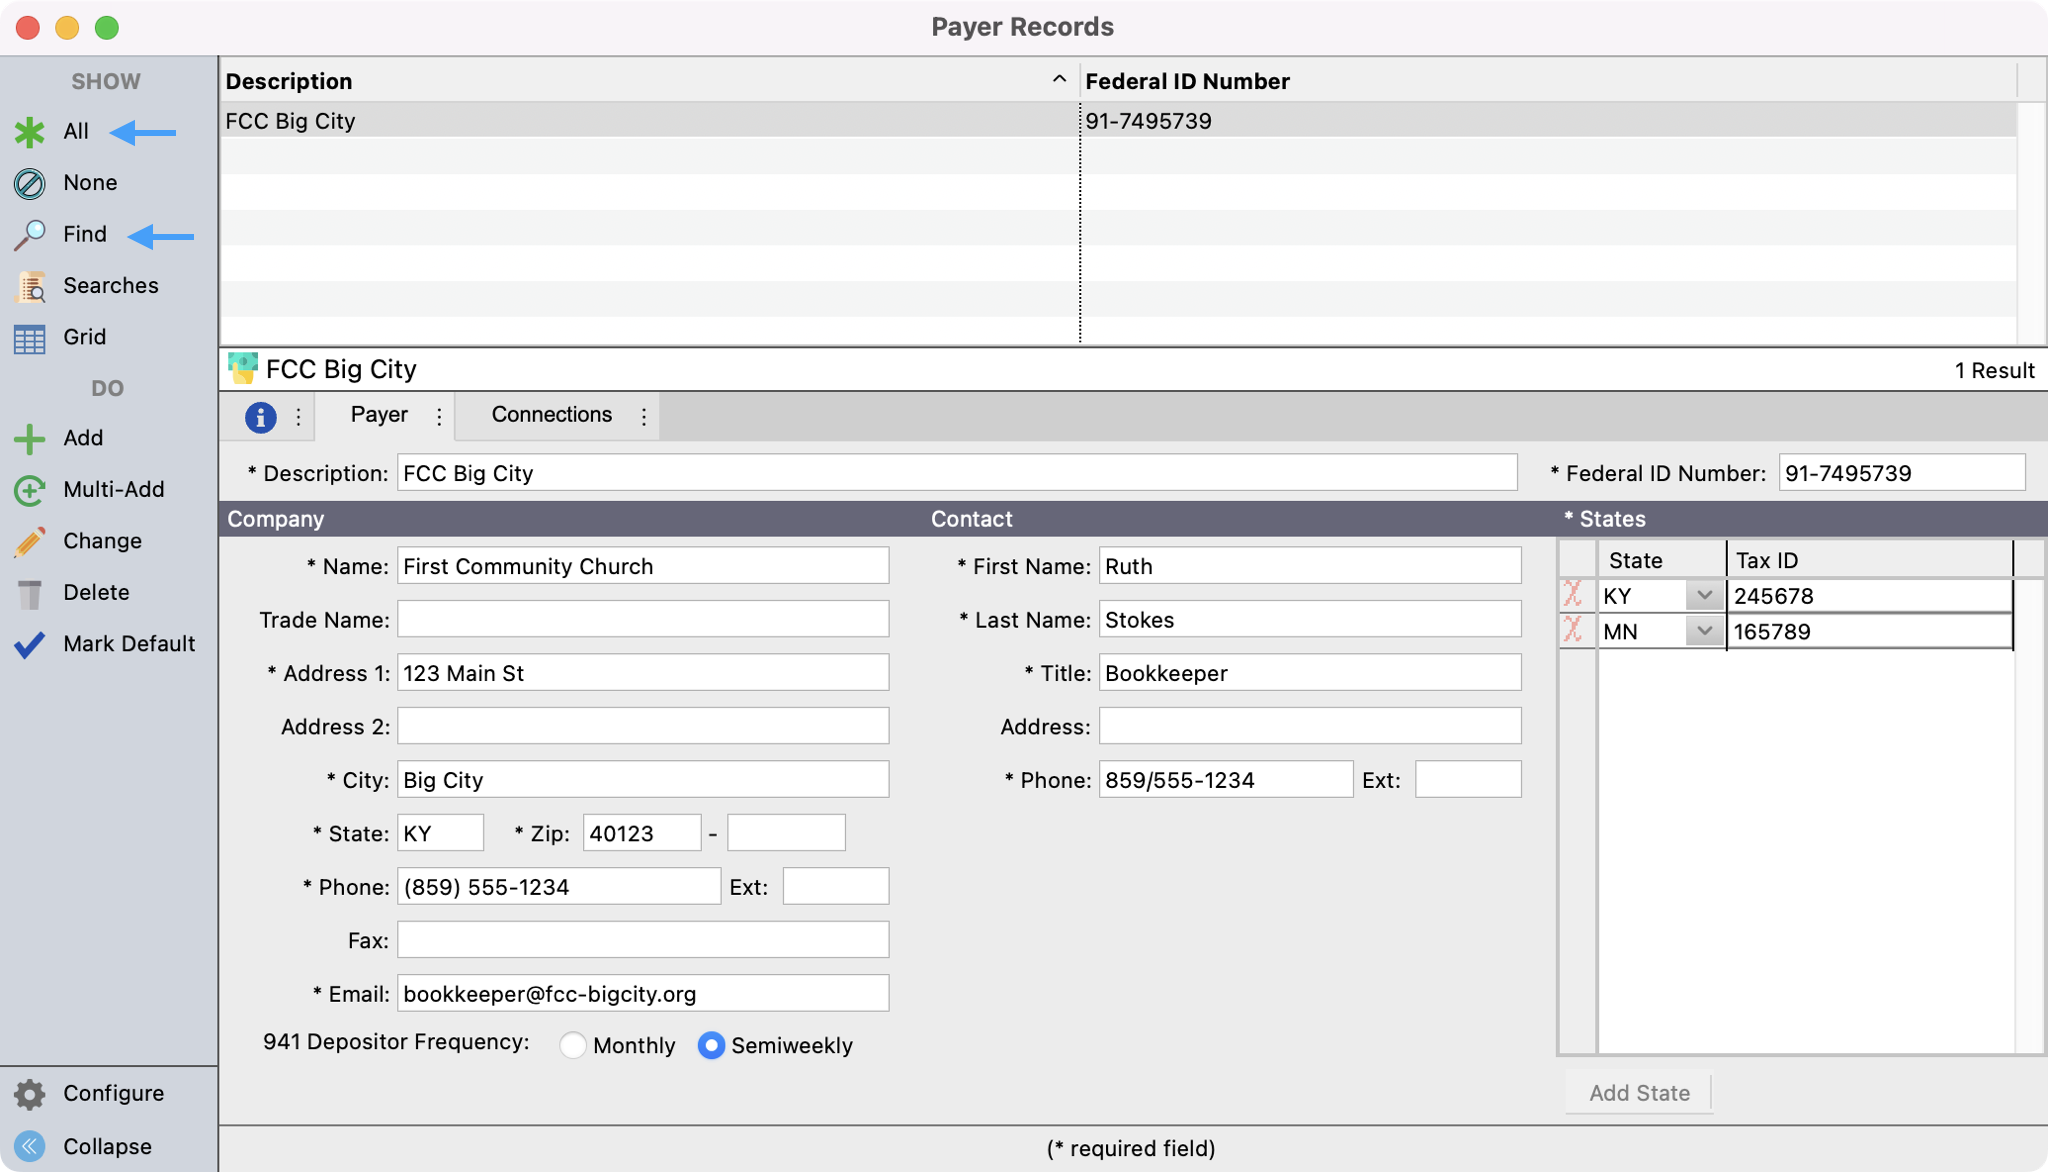
Task: Click the Delete trash icon
Action: click(x=30, y=594)
